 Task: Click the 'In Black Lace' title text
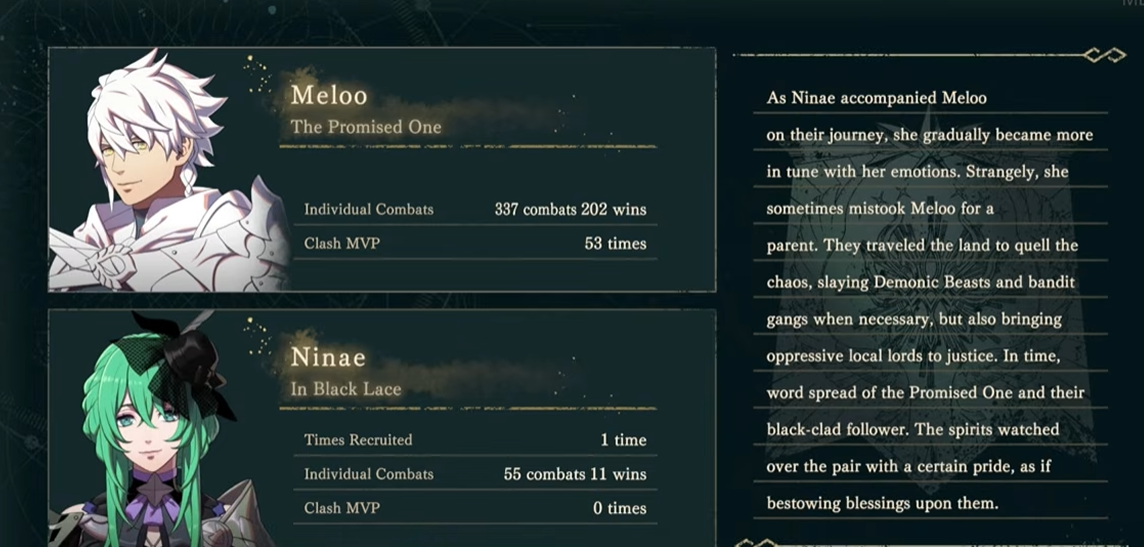click(346, 389)
